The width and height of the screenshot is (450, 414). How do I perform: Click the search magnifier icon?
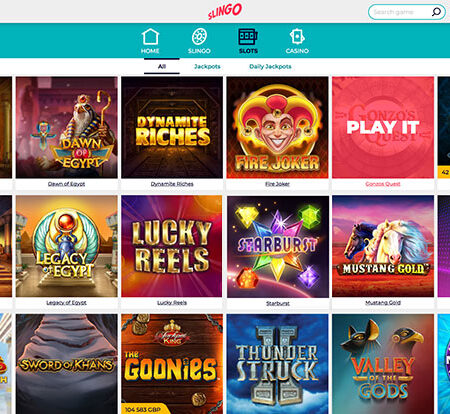click(x=436, y=12)
